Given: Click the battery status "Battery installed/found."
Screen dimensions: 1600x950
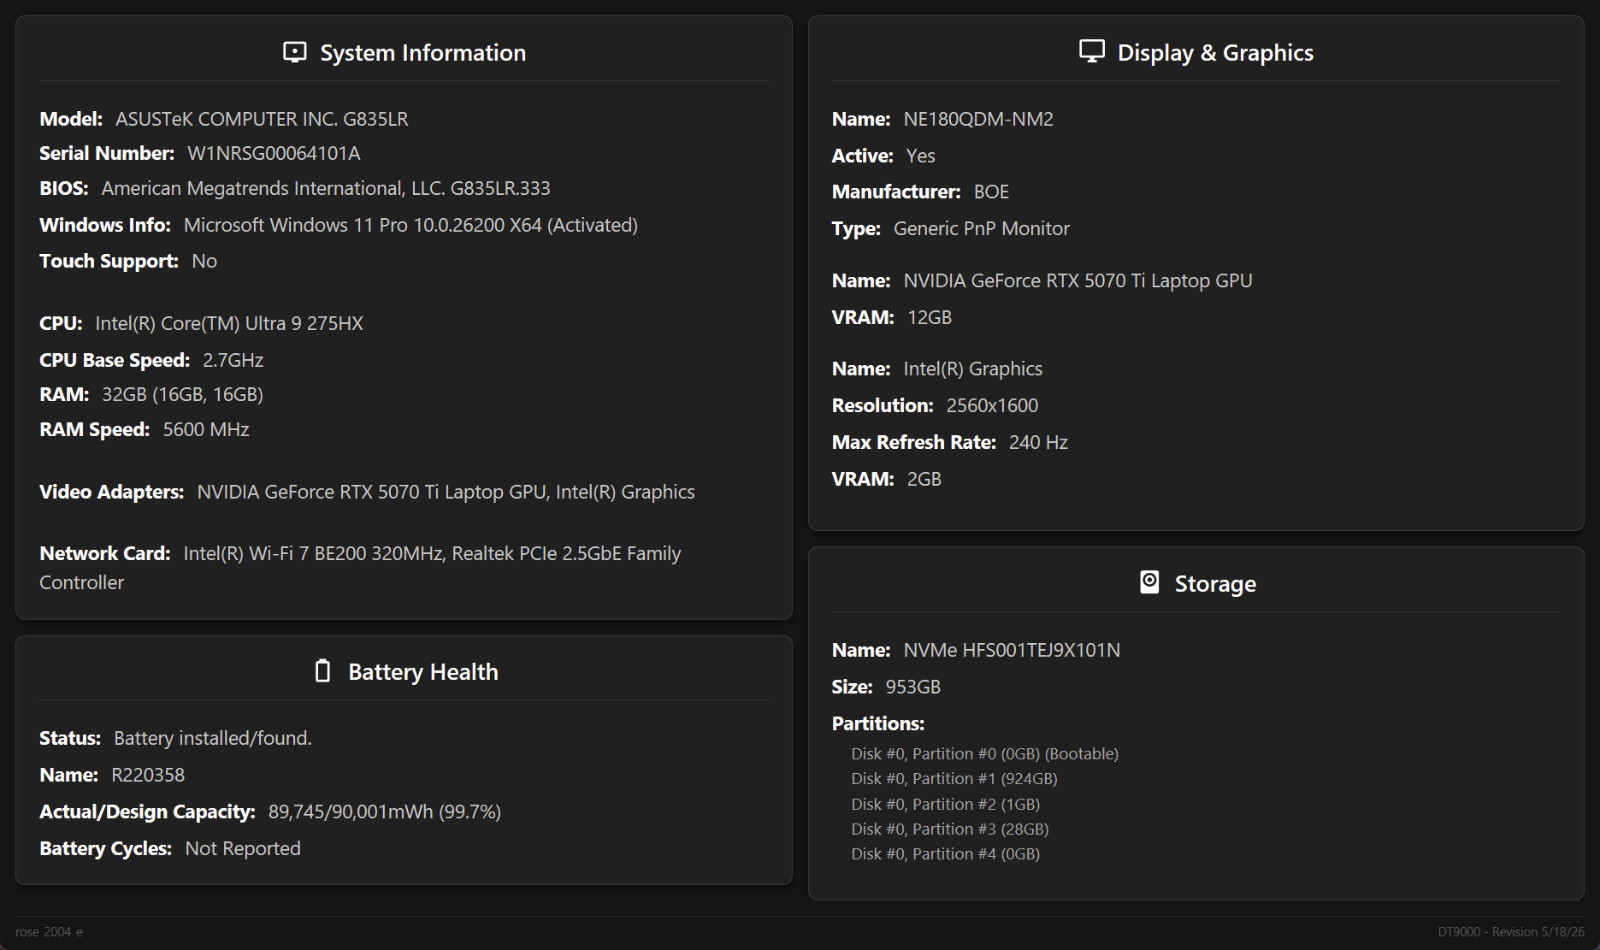Looking at the screenshot, I should coord(213,739).
